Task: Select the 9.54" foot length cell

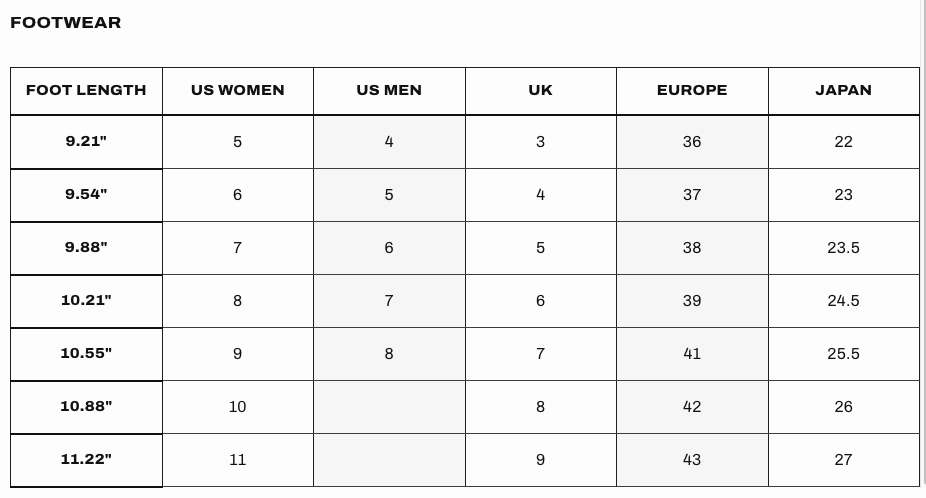Action: tap(86, 195)
